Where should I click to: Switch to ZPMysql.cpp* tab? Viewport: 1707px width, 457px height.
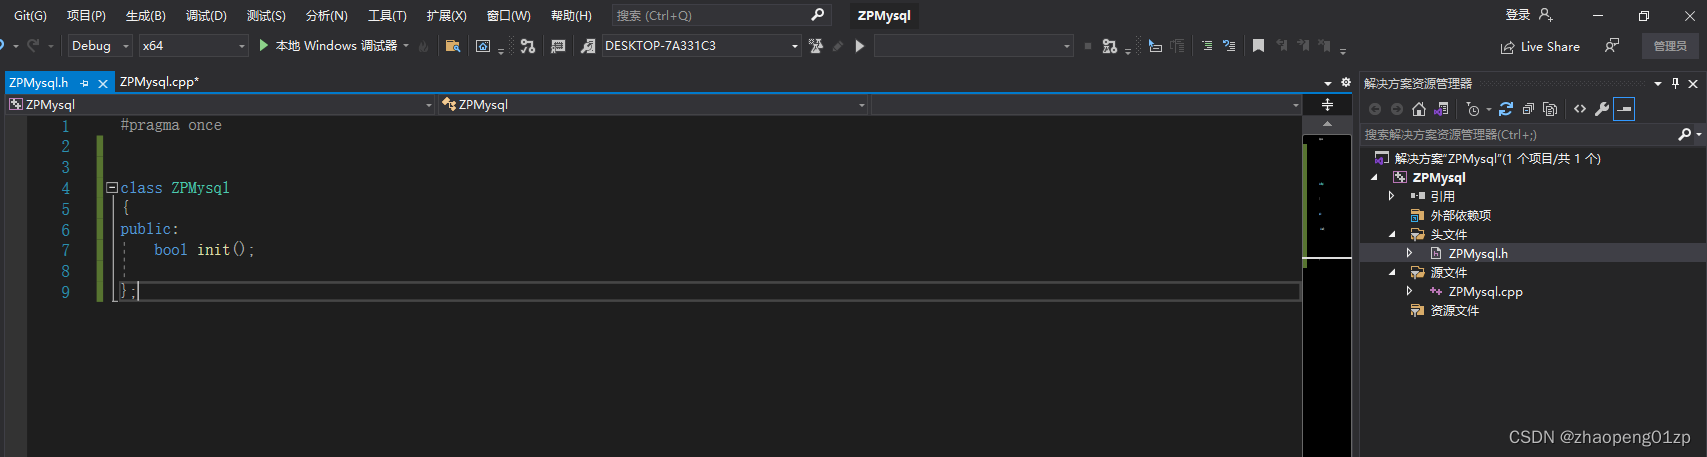[159, 82]
